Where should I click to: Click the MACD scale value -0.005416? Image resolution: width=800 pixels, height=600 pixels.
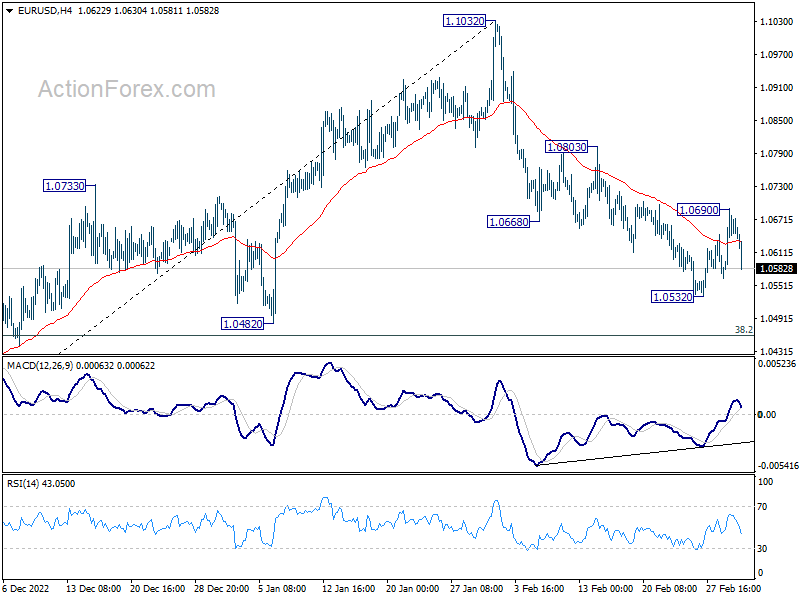[778, 466]
